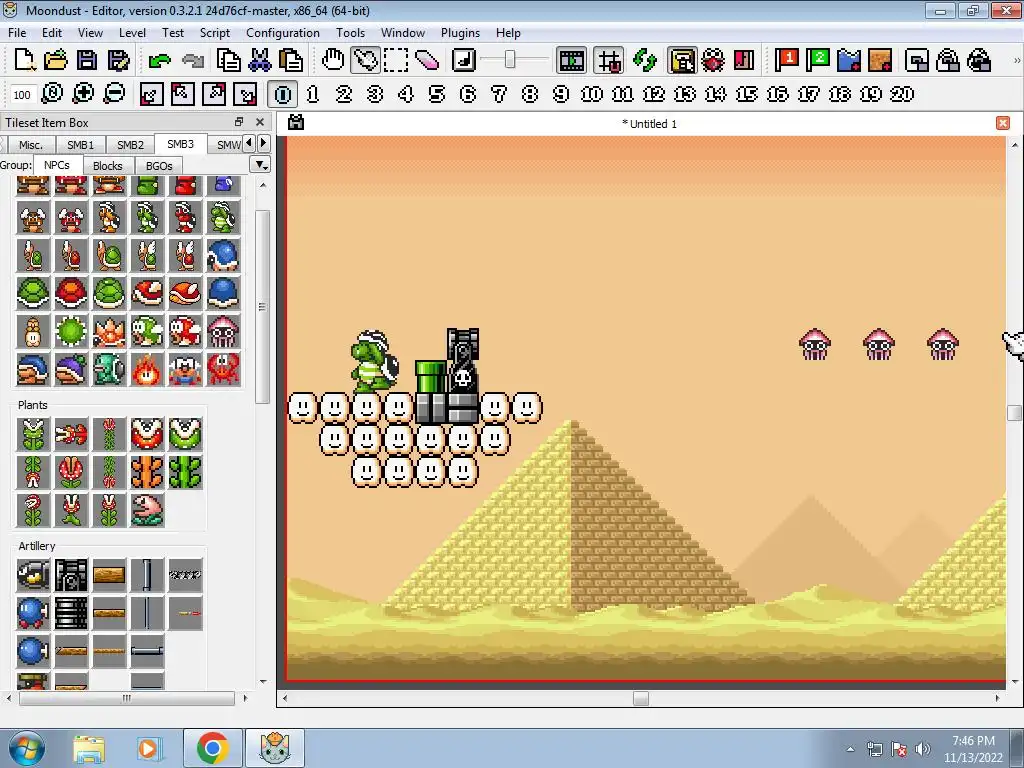Select the BGOs group tab
Viewport: 1024px width, 768px height.
(159, 166)
